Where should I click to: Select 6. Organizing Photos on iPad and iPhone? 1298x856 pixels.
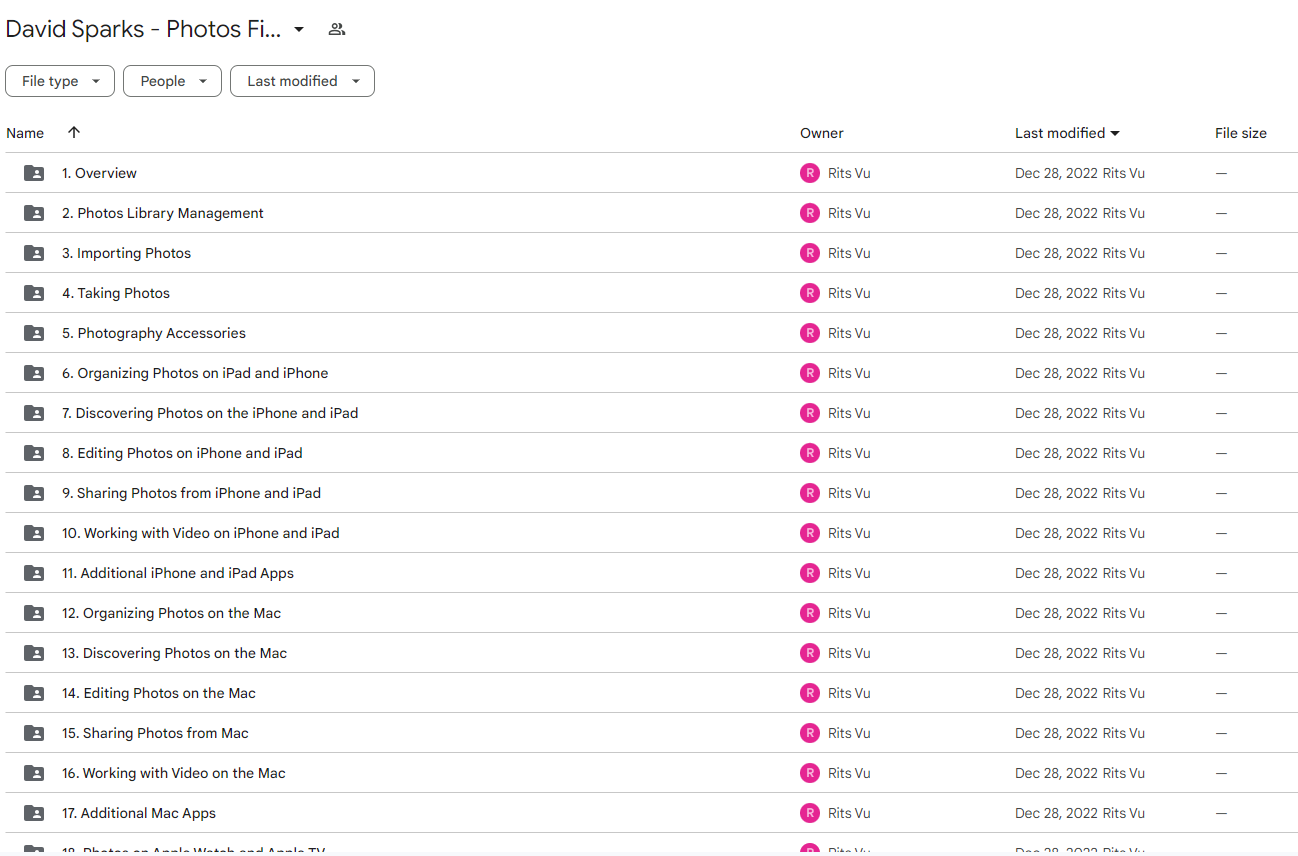(x=195, y=373)
